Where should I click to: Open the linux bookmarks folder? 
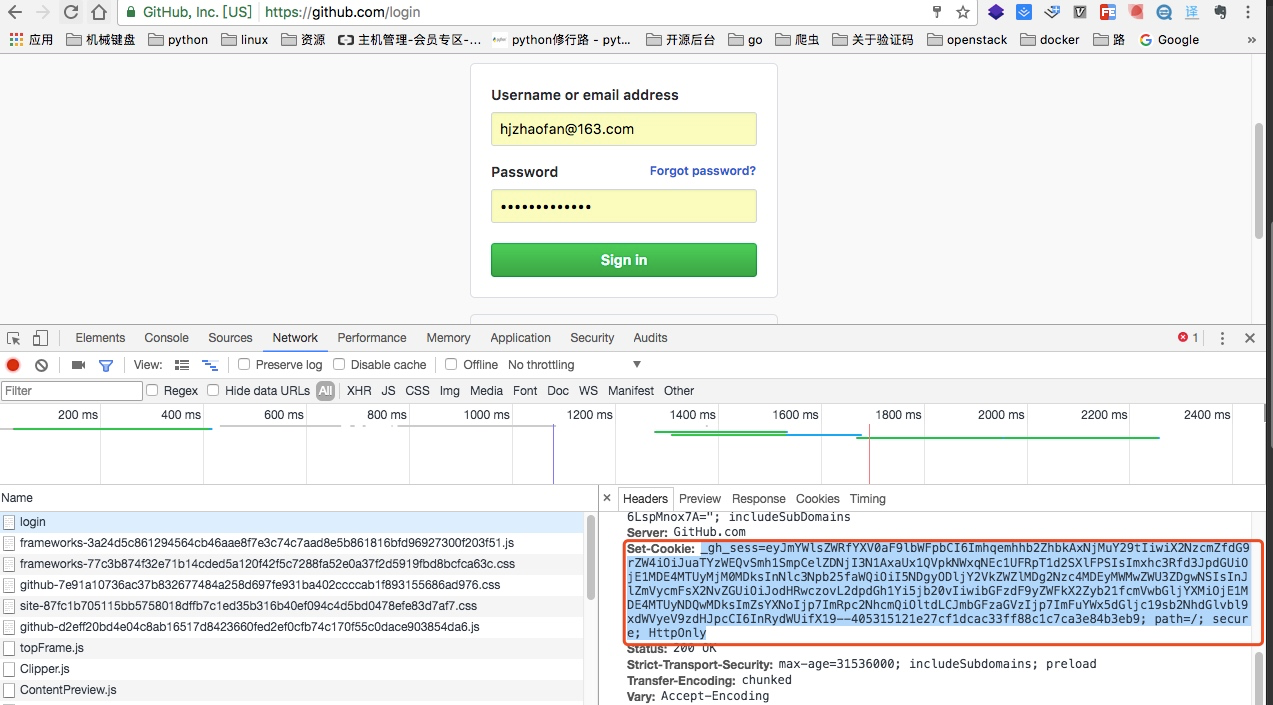click(244, 40)
